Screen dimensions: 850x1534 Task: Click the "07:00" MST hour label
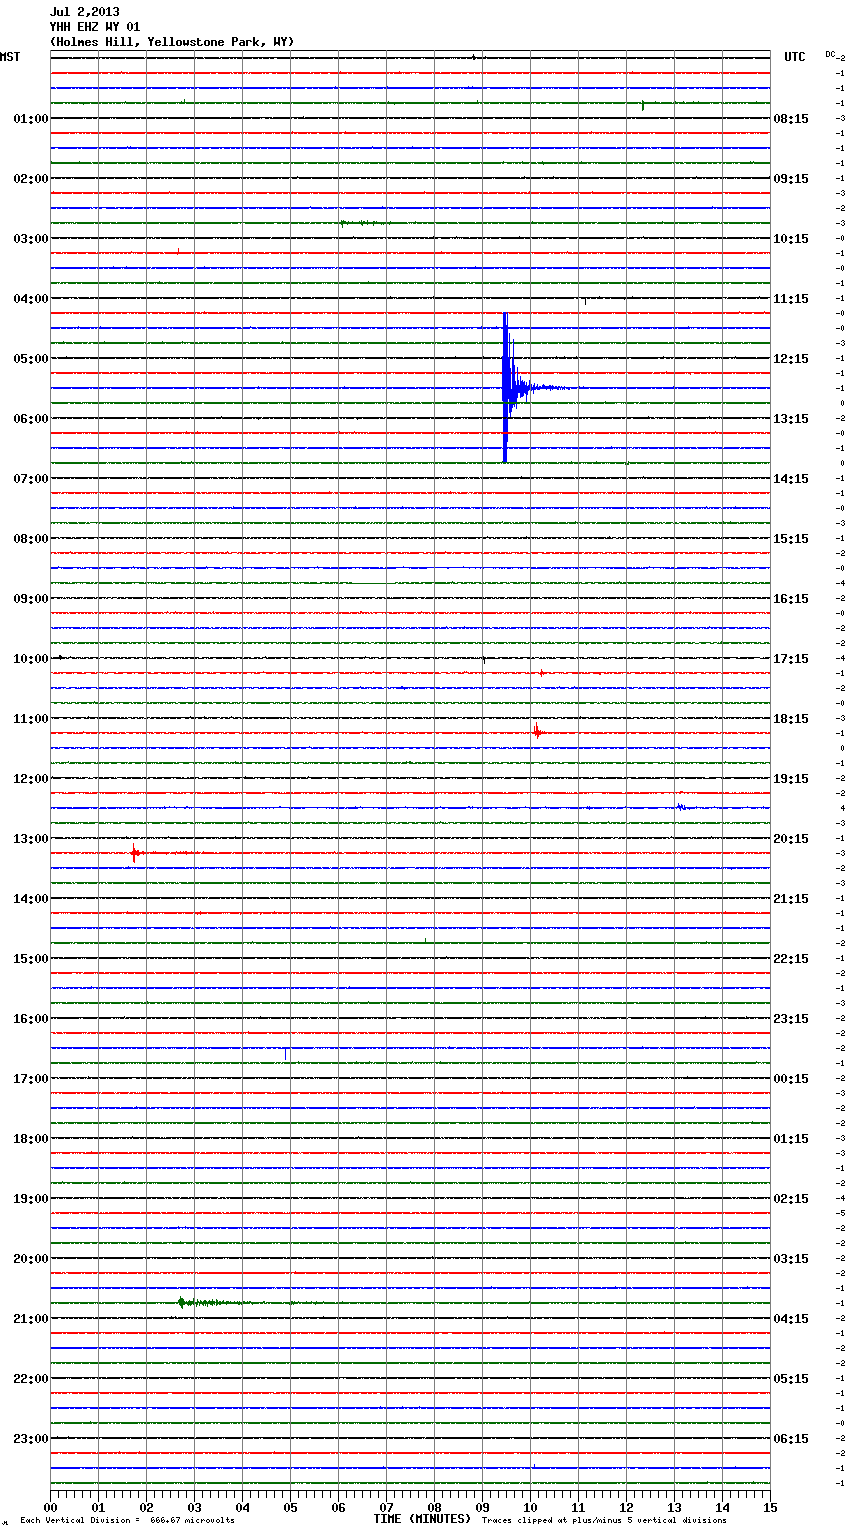tap(31, 479)
